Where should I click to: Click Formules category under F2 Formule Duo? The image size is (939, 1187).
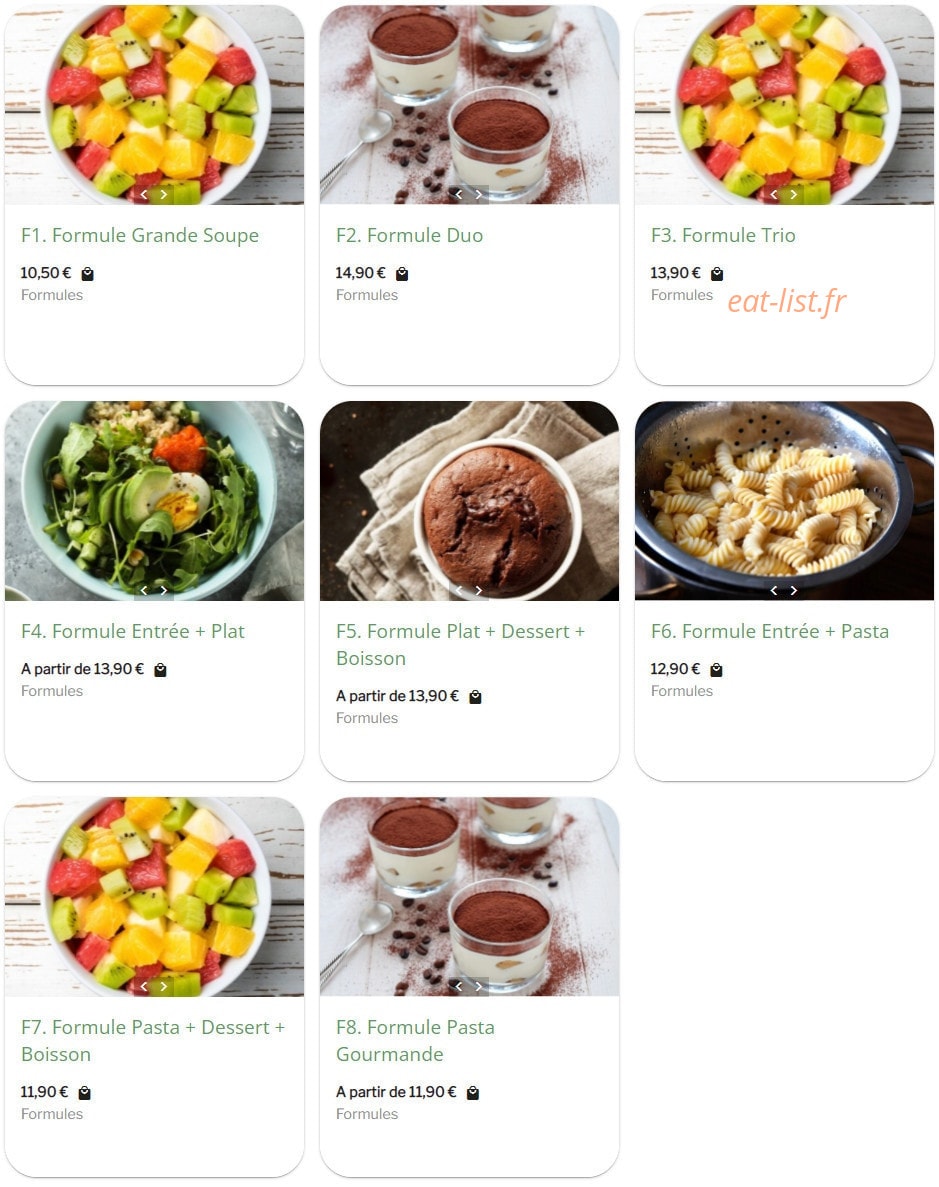(367, 295)
